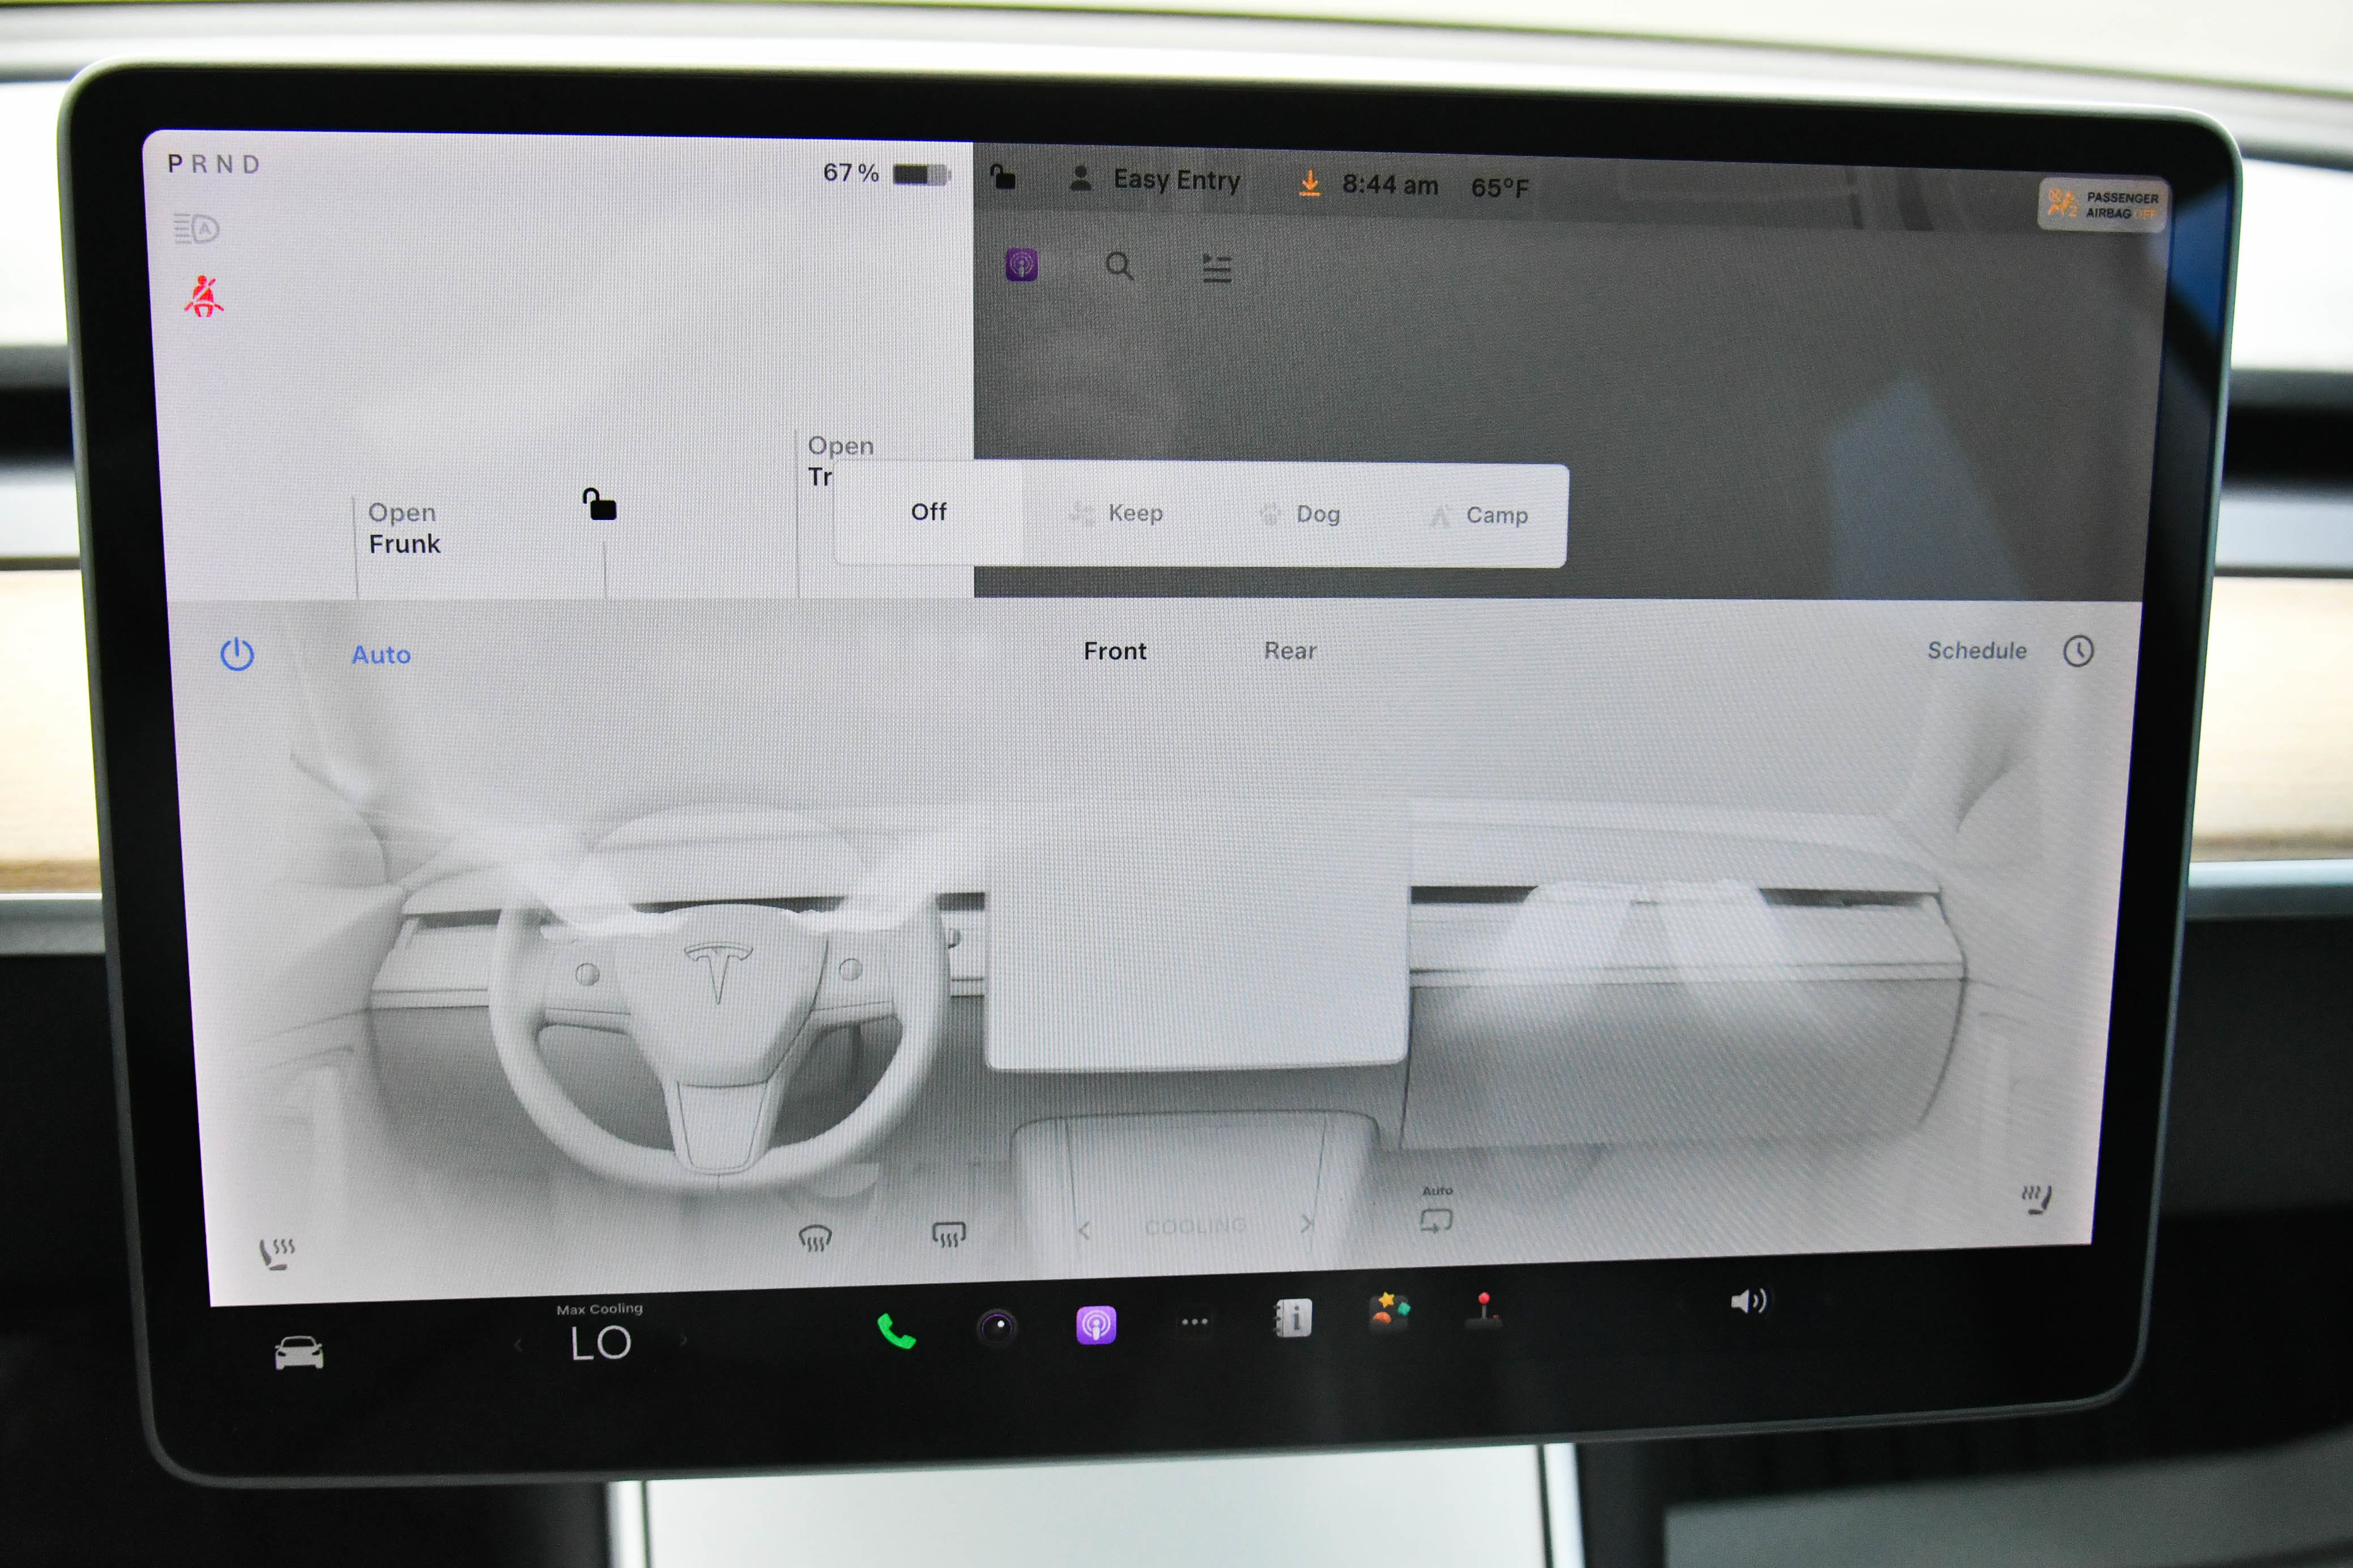Select Off climate keep mode

coord(928,512)
